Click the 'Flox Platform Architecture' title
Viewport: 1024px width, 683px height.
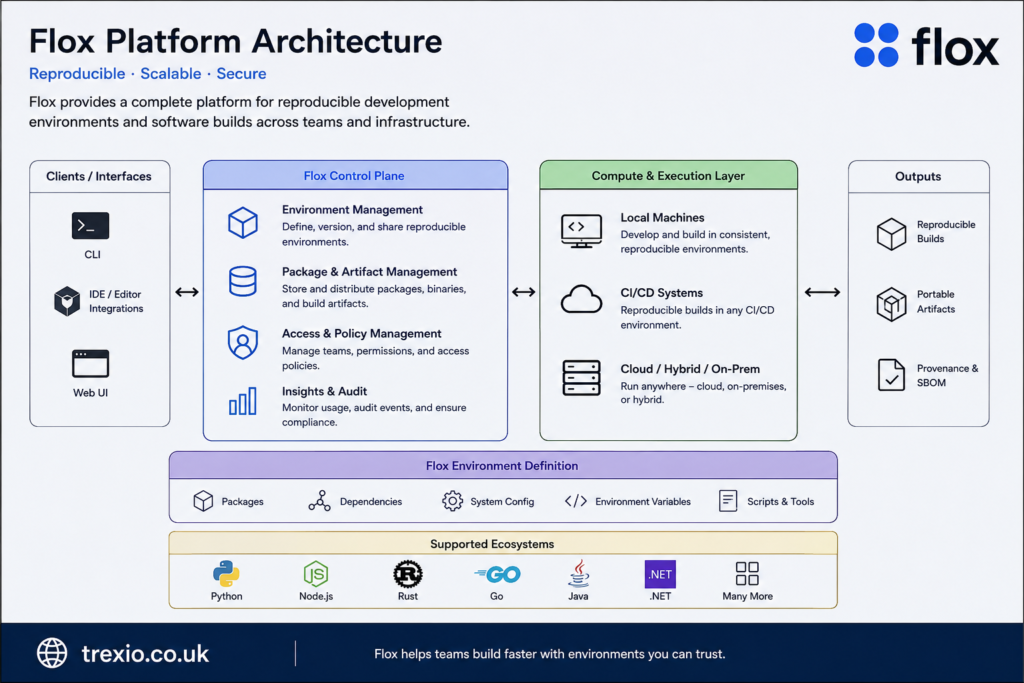236,41
